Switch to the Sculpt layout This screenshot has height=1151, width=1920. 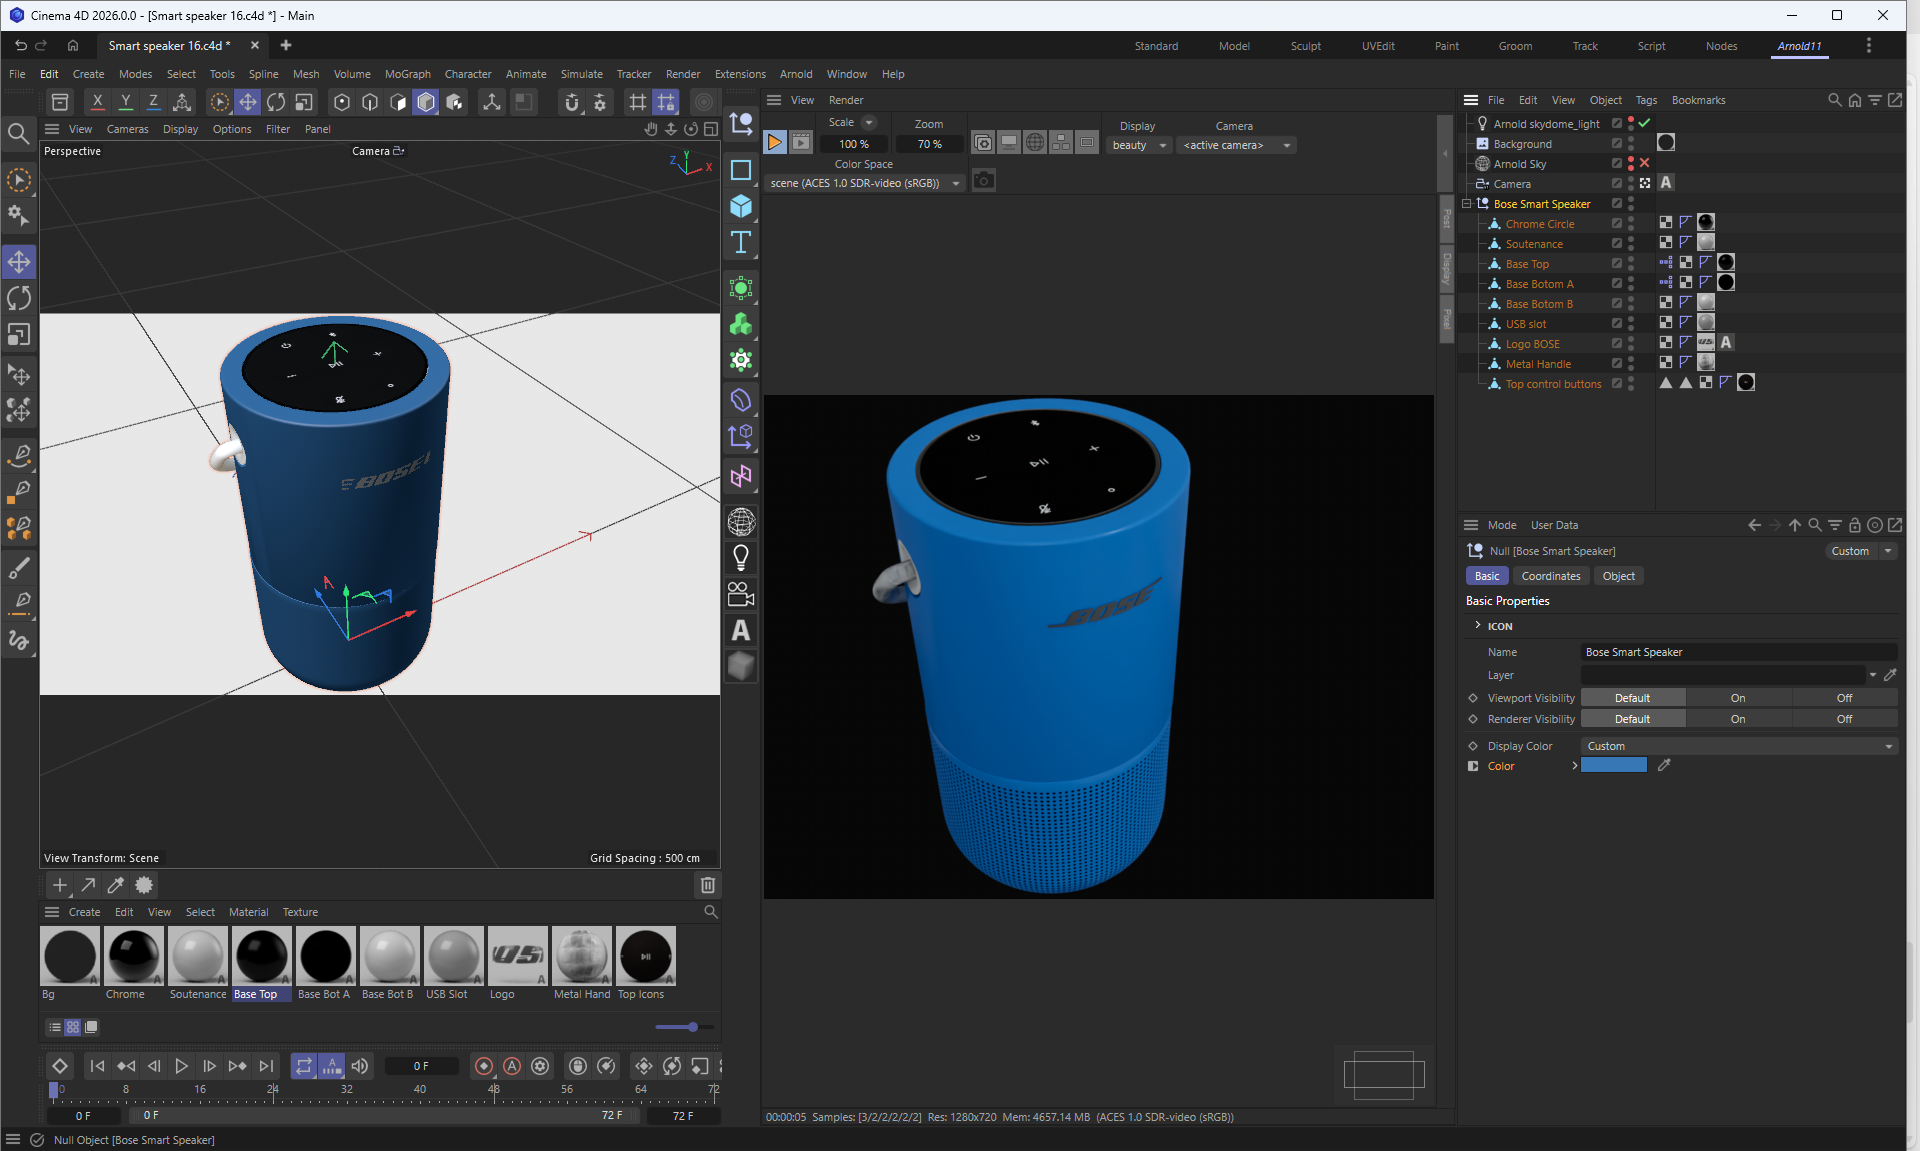click(x=1305, y=46)
